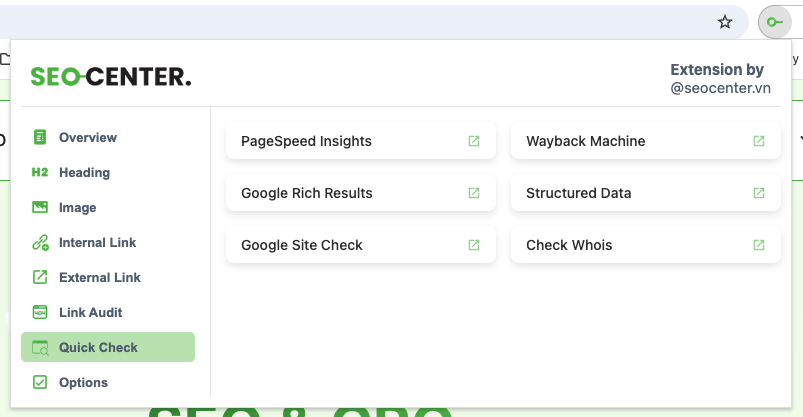Click the Check Whois open-in-new-tab icon
The height and width of the screenshot is (417, 803).
(759, 245)
